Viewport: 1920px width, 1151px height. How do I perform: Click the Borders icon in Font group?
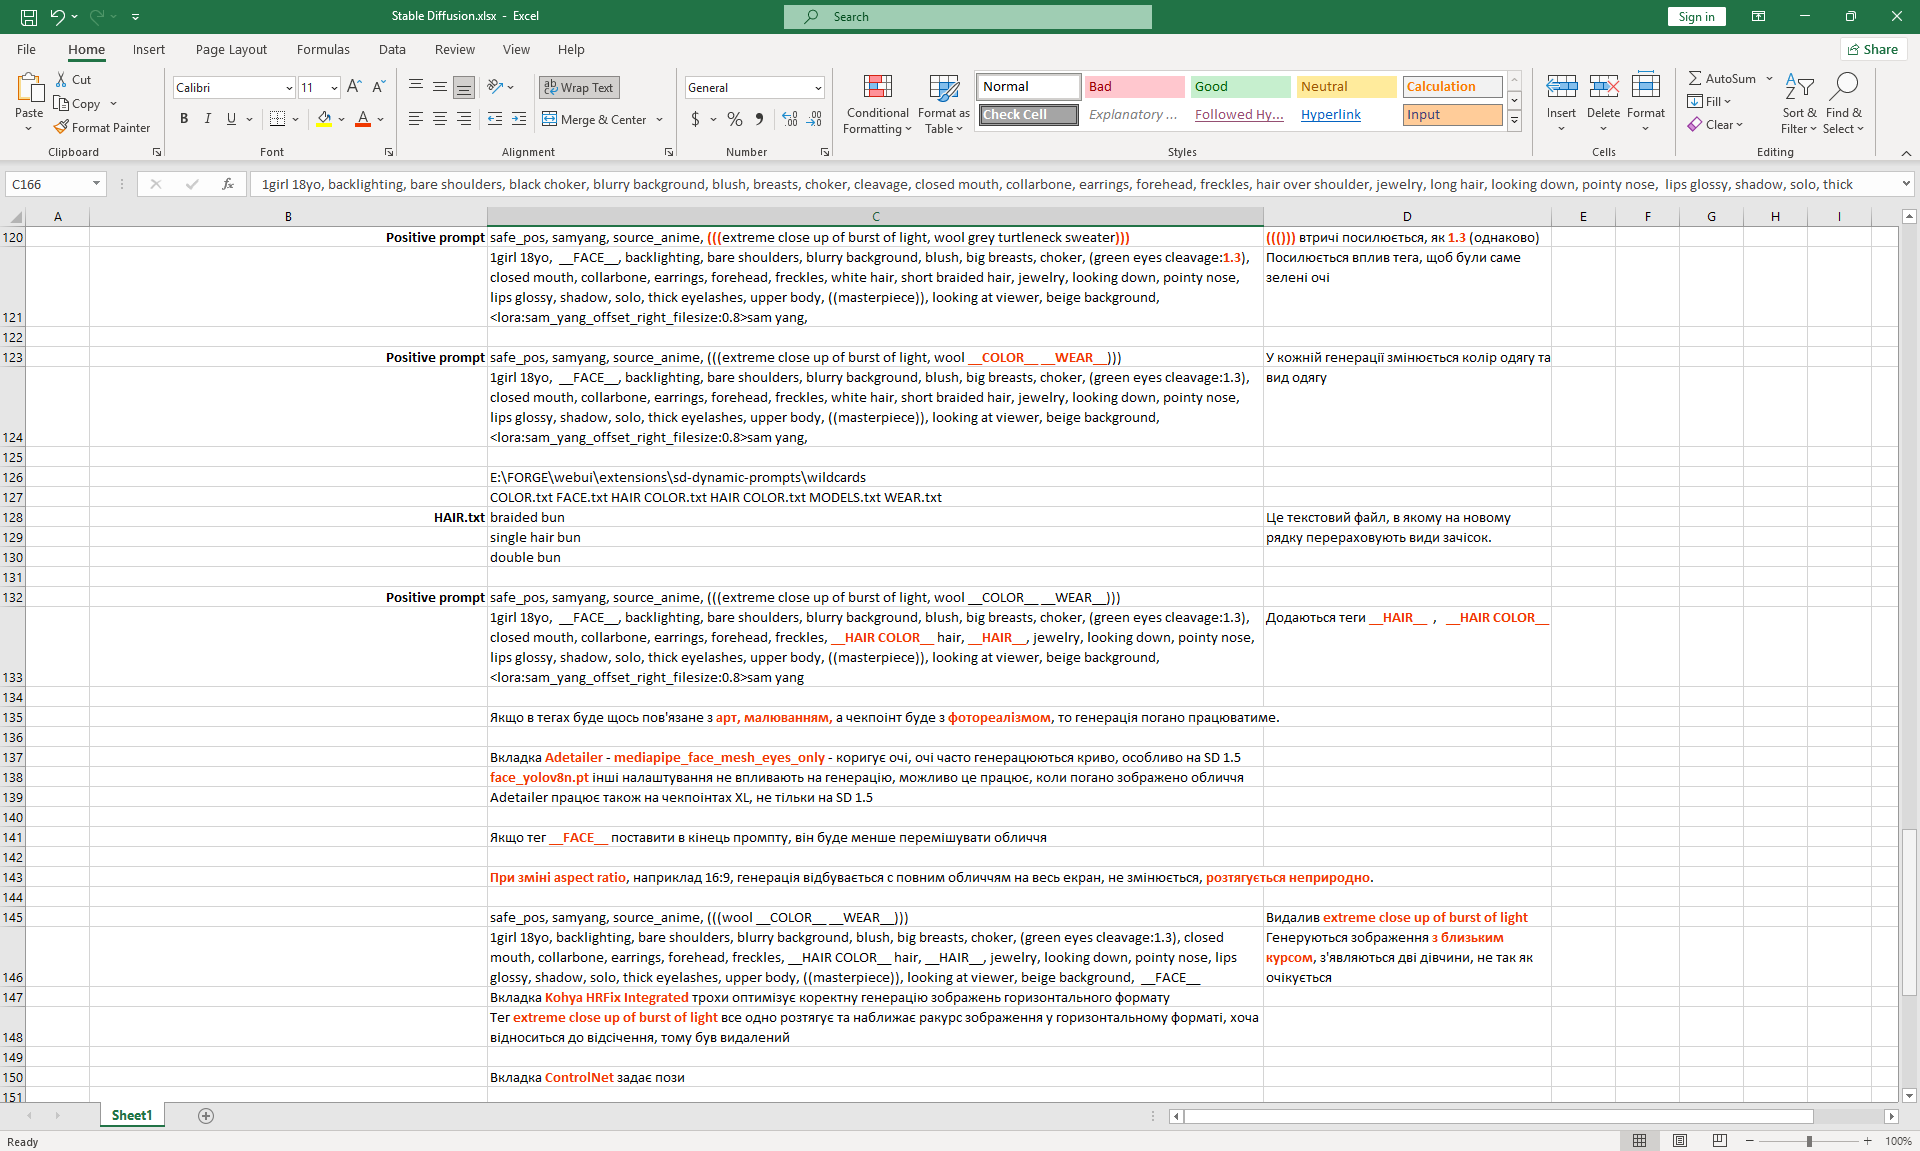278,119
